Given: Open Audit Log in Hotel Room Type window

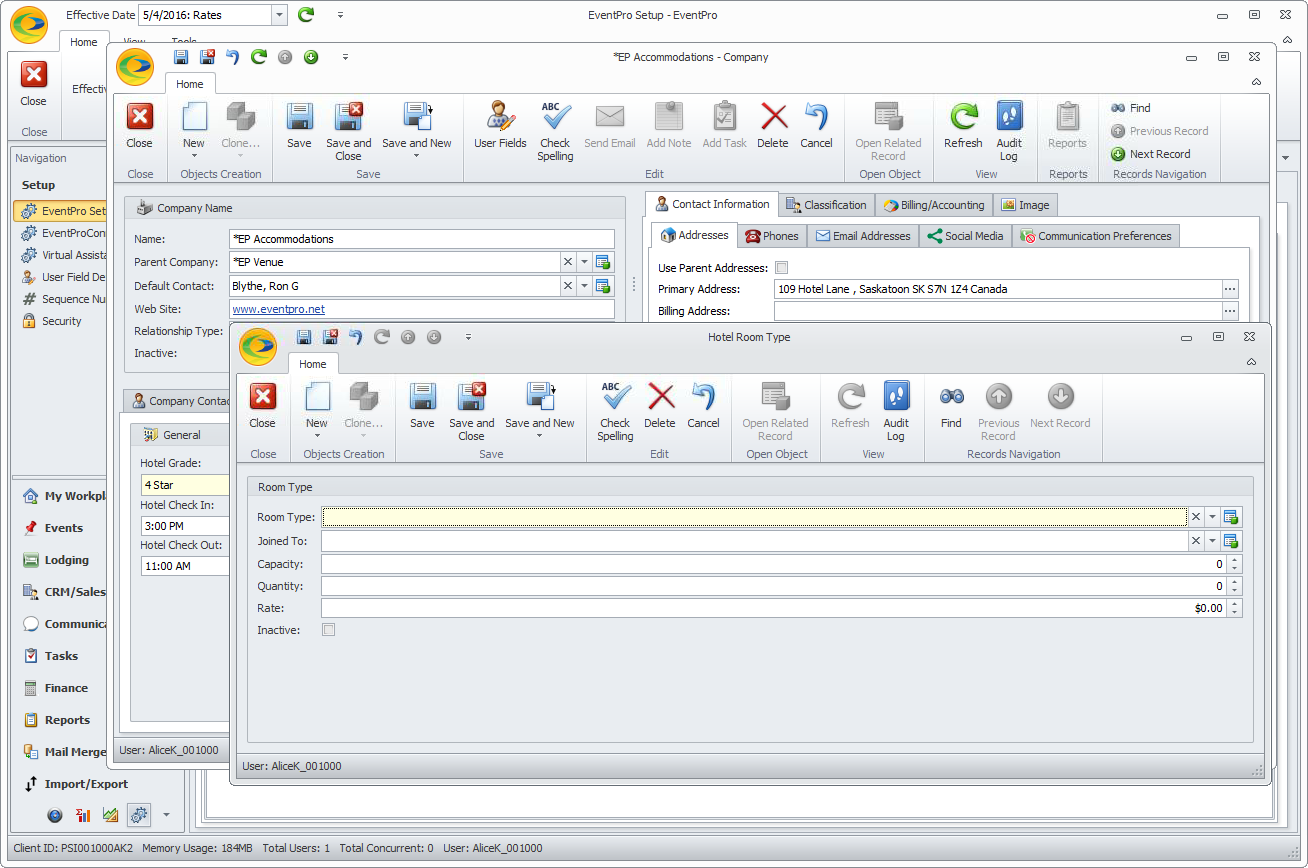Looking at the screenshot, I should [896, 411].
